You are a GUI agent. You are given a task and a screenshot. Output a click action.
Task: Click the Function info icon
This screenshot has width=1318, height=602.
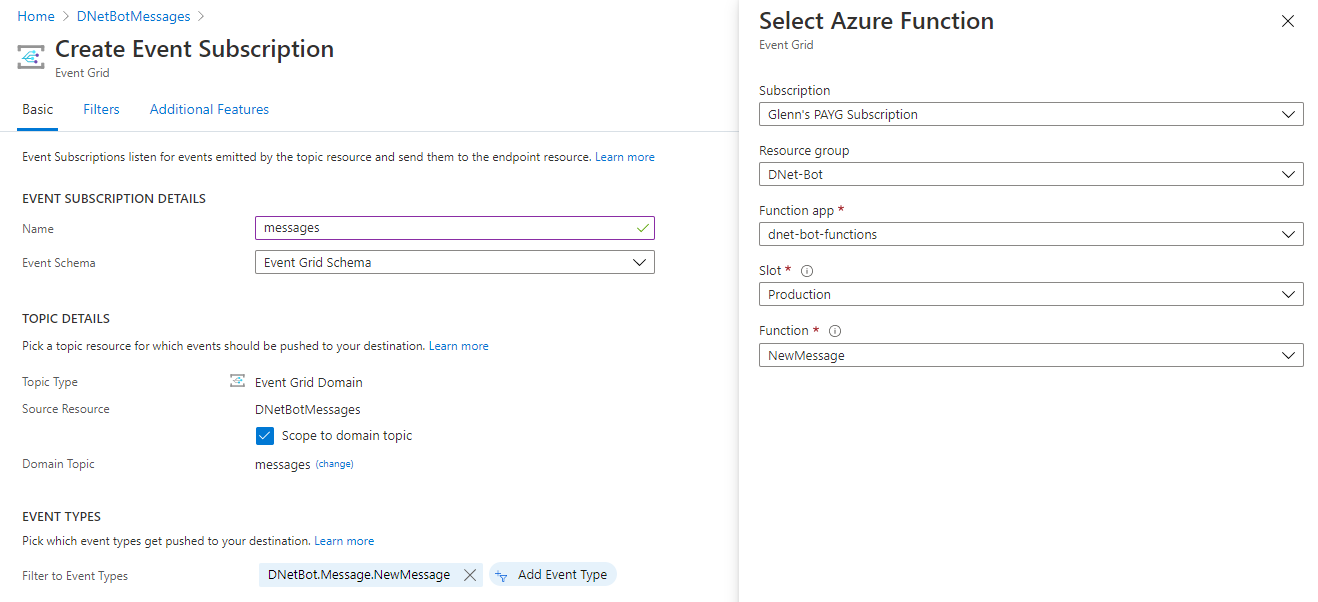835,331
